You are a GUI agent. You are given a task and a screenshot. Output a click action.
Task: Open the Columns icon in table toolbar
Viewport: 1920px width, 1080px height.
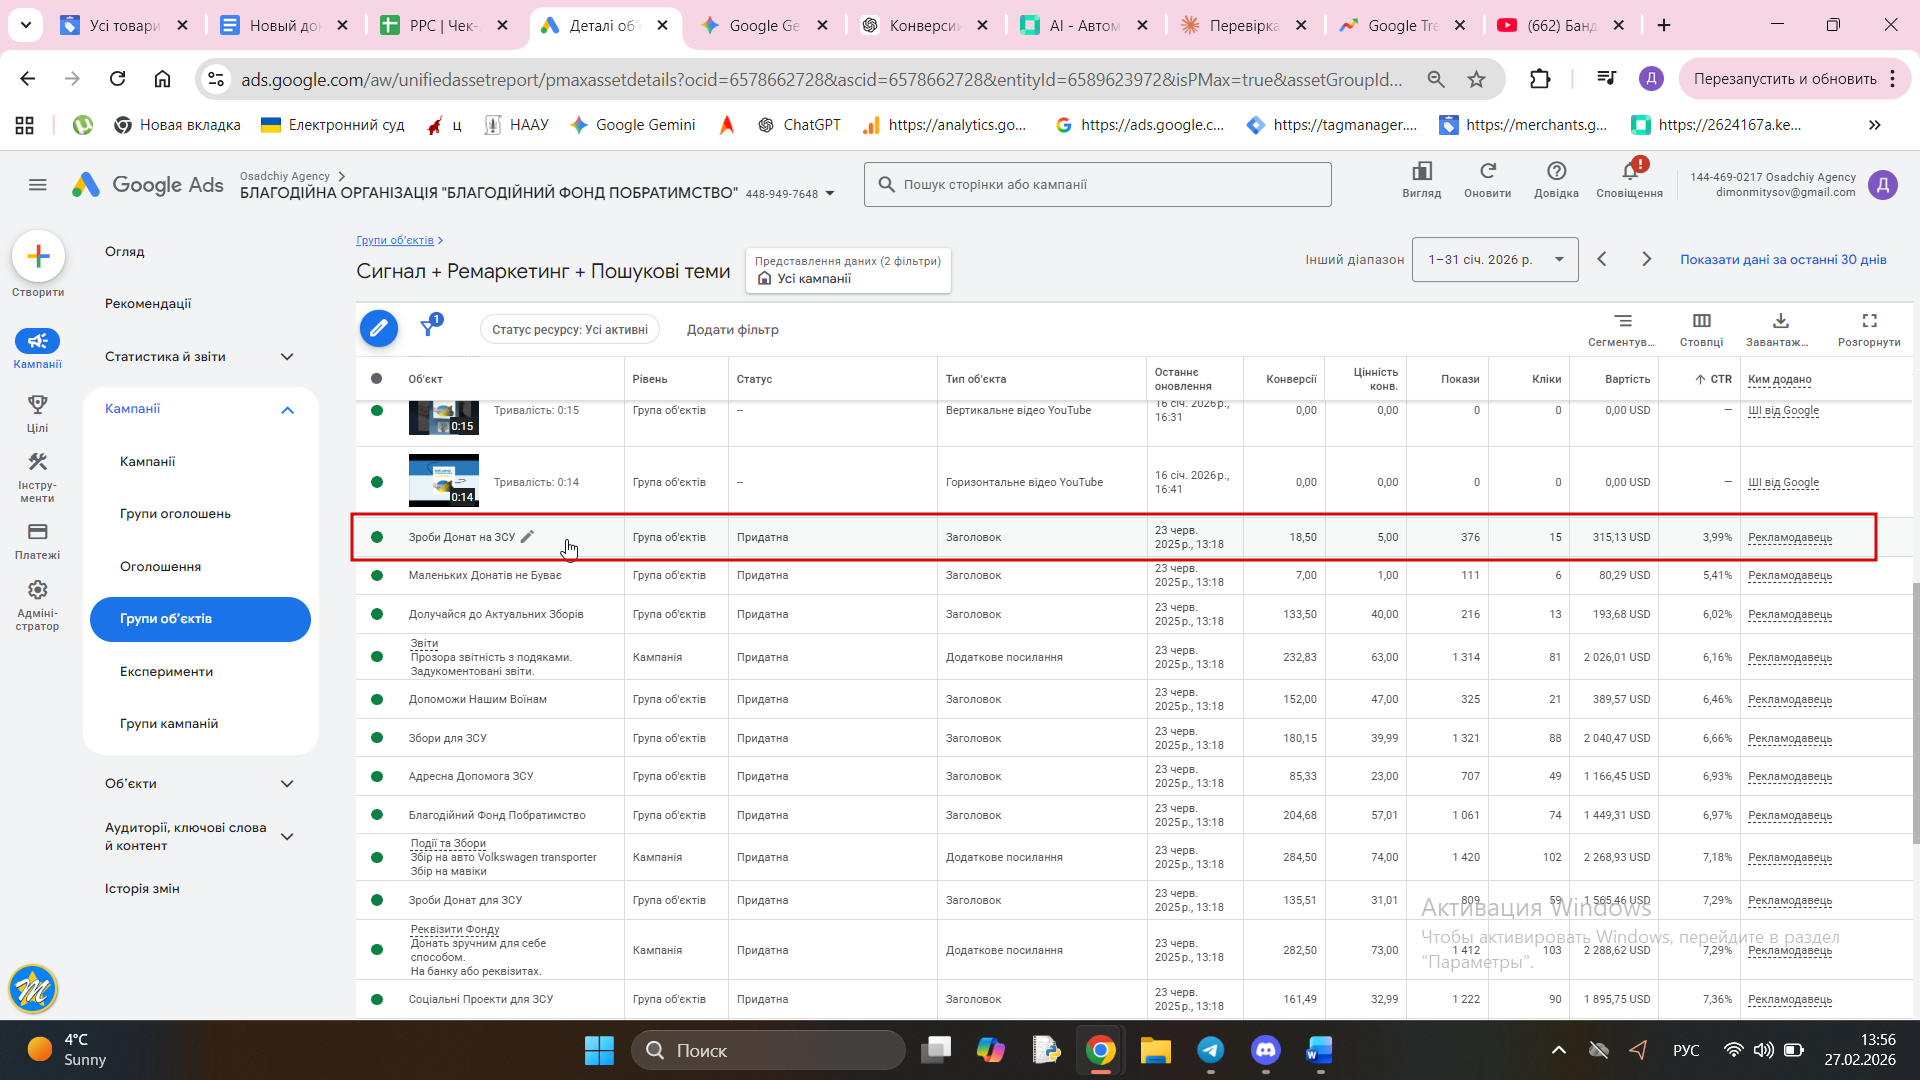[1701, 321]
